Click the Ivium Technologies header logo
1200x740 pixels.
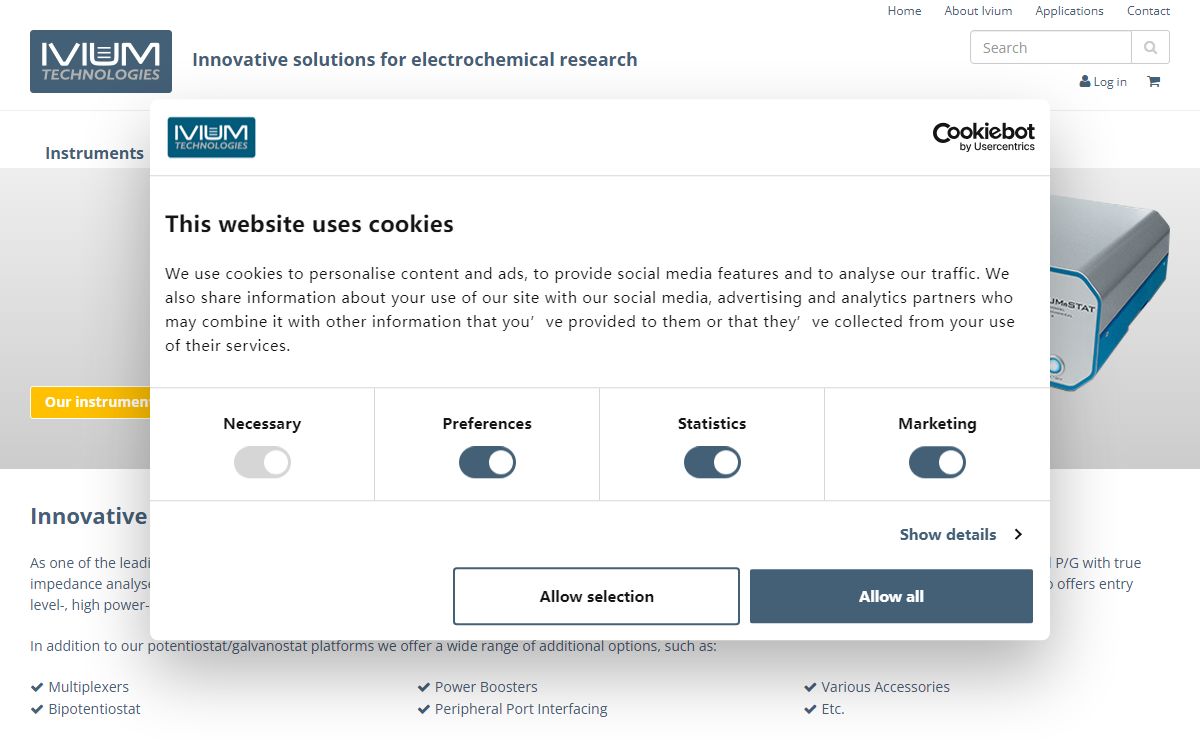click(x=101, y=61)
